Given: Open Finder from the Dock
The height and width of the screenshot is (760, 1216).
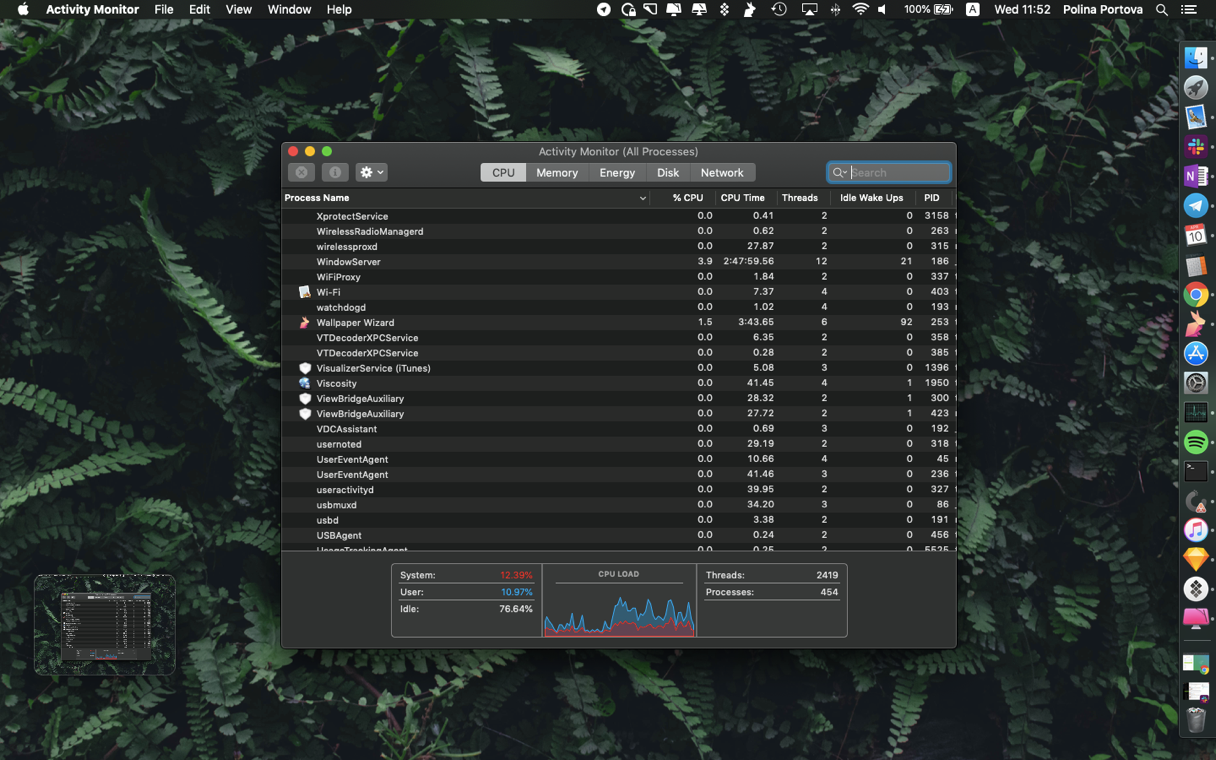Looking at the screenshot, I should coord(1196,59).
